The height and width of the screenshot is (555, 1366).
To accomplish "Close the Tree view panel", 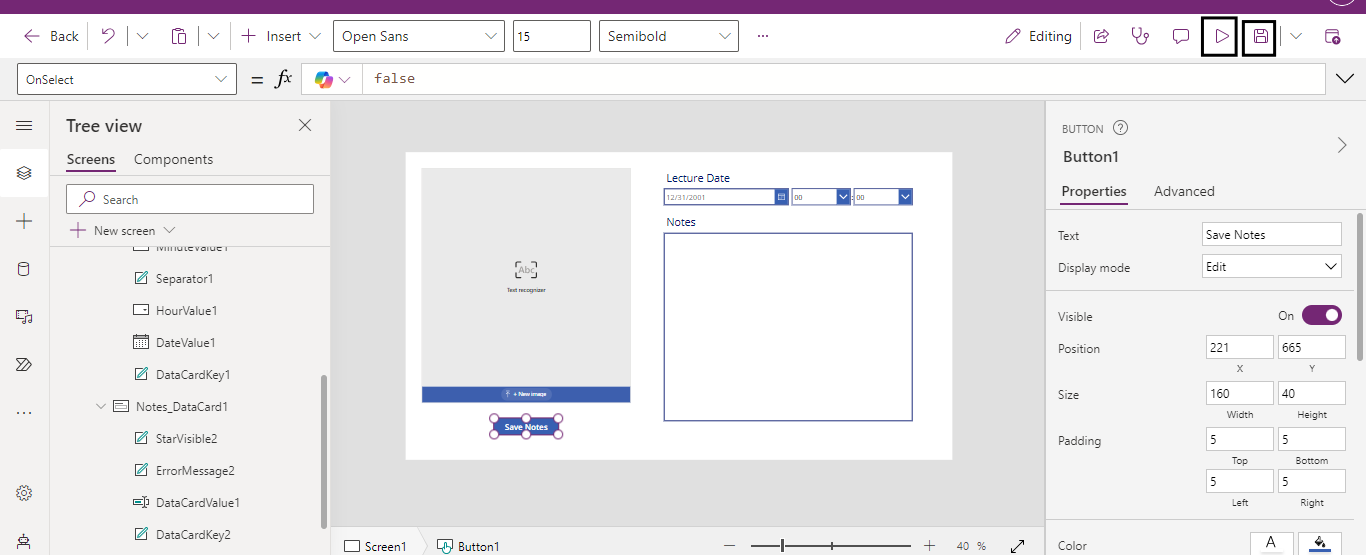I will 305,125.
